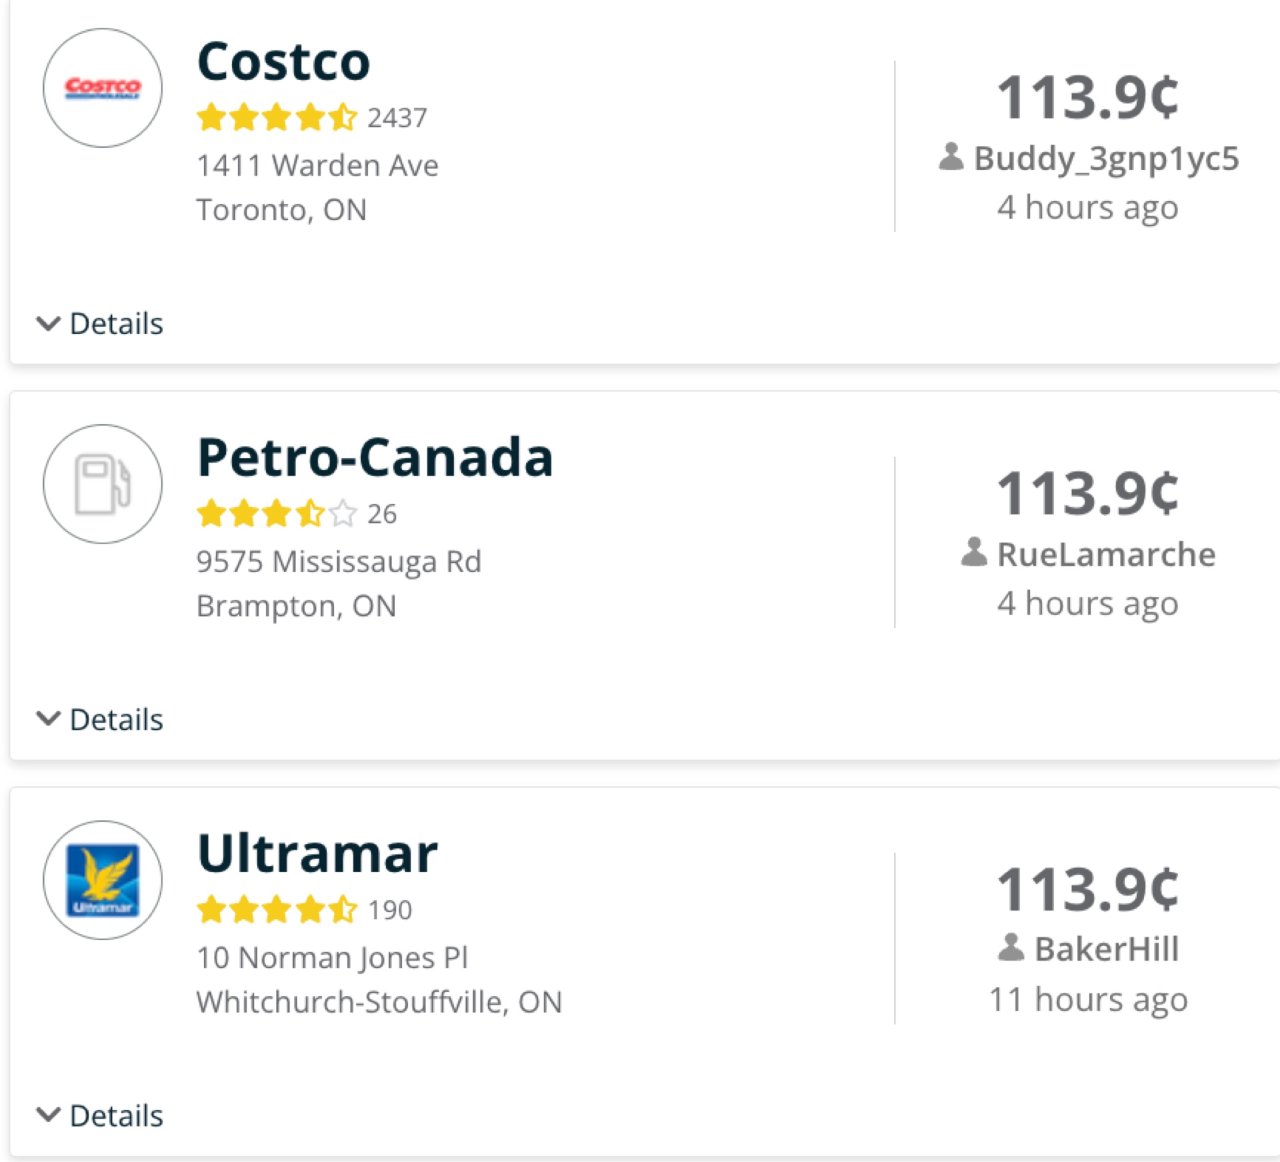The height and width of the screenshot is (1162, 1280).
Task: Open the Ultramar station name link
Action: 318,854
